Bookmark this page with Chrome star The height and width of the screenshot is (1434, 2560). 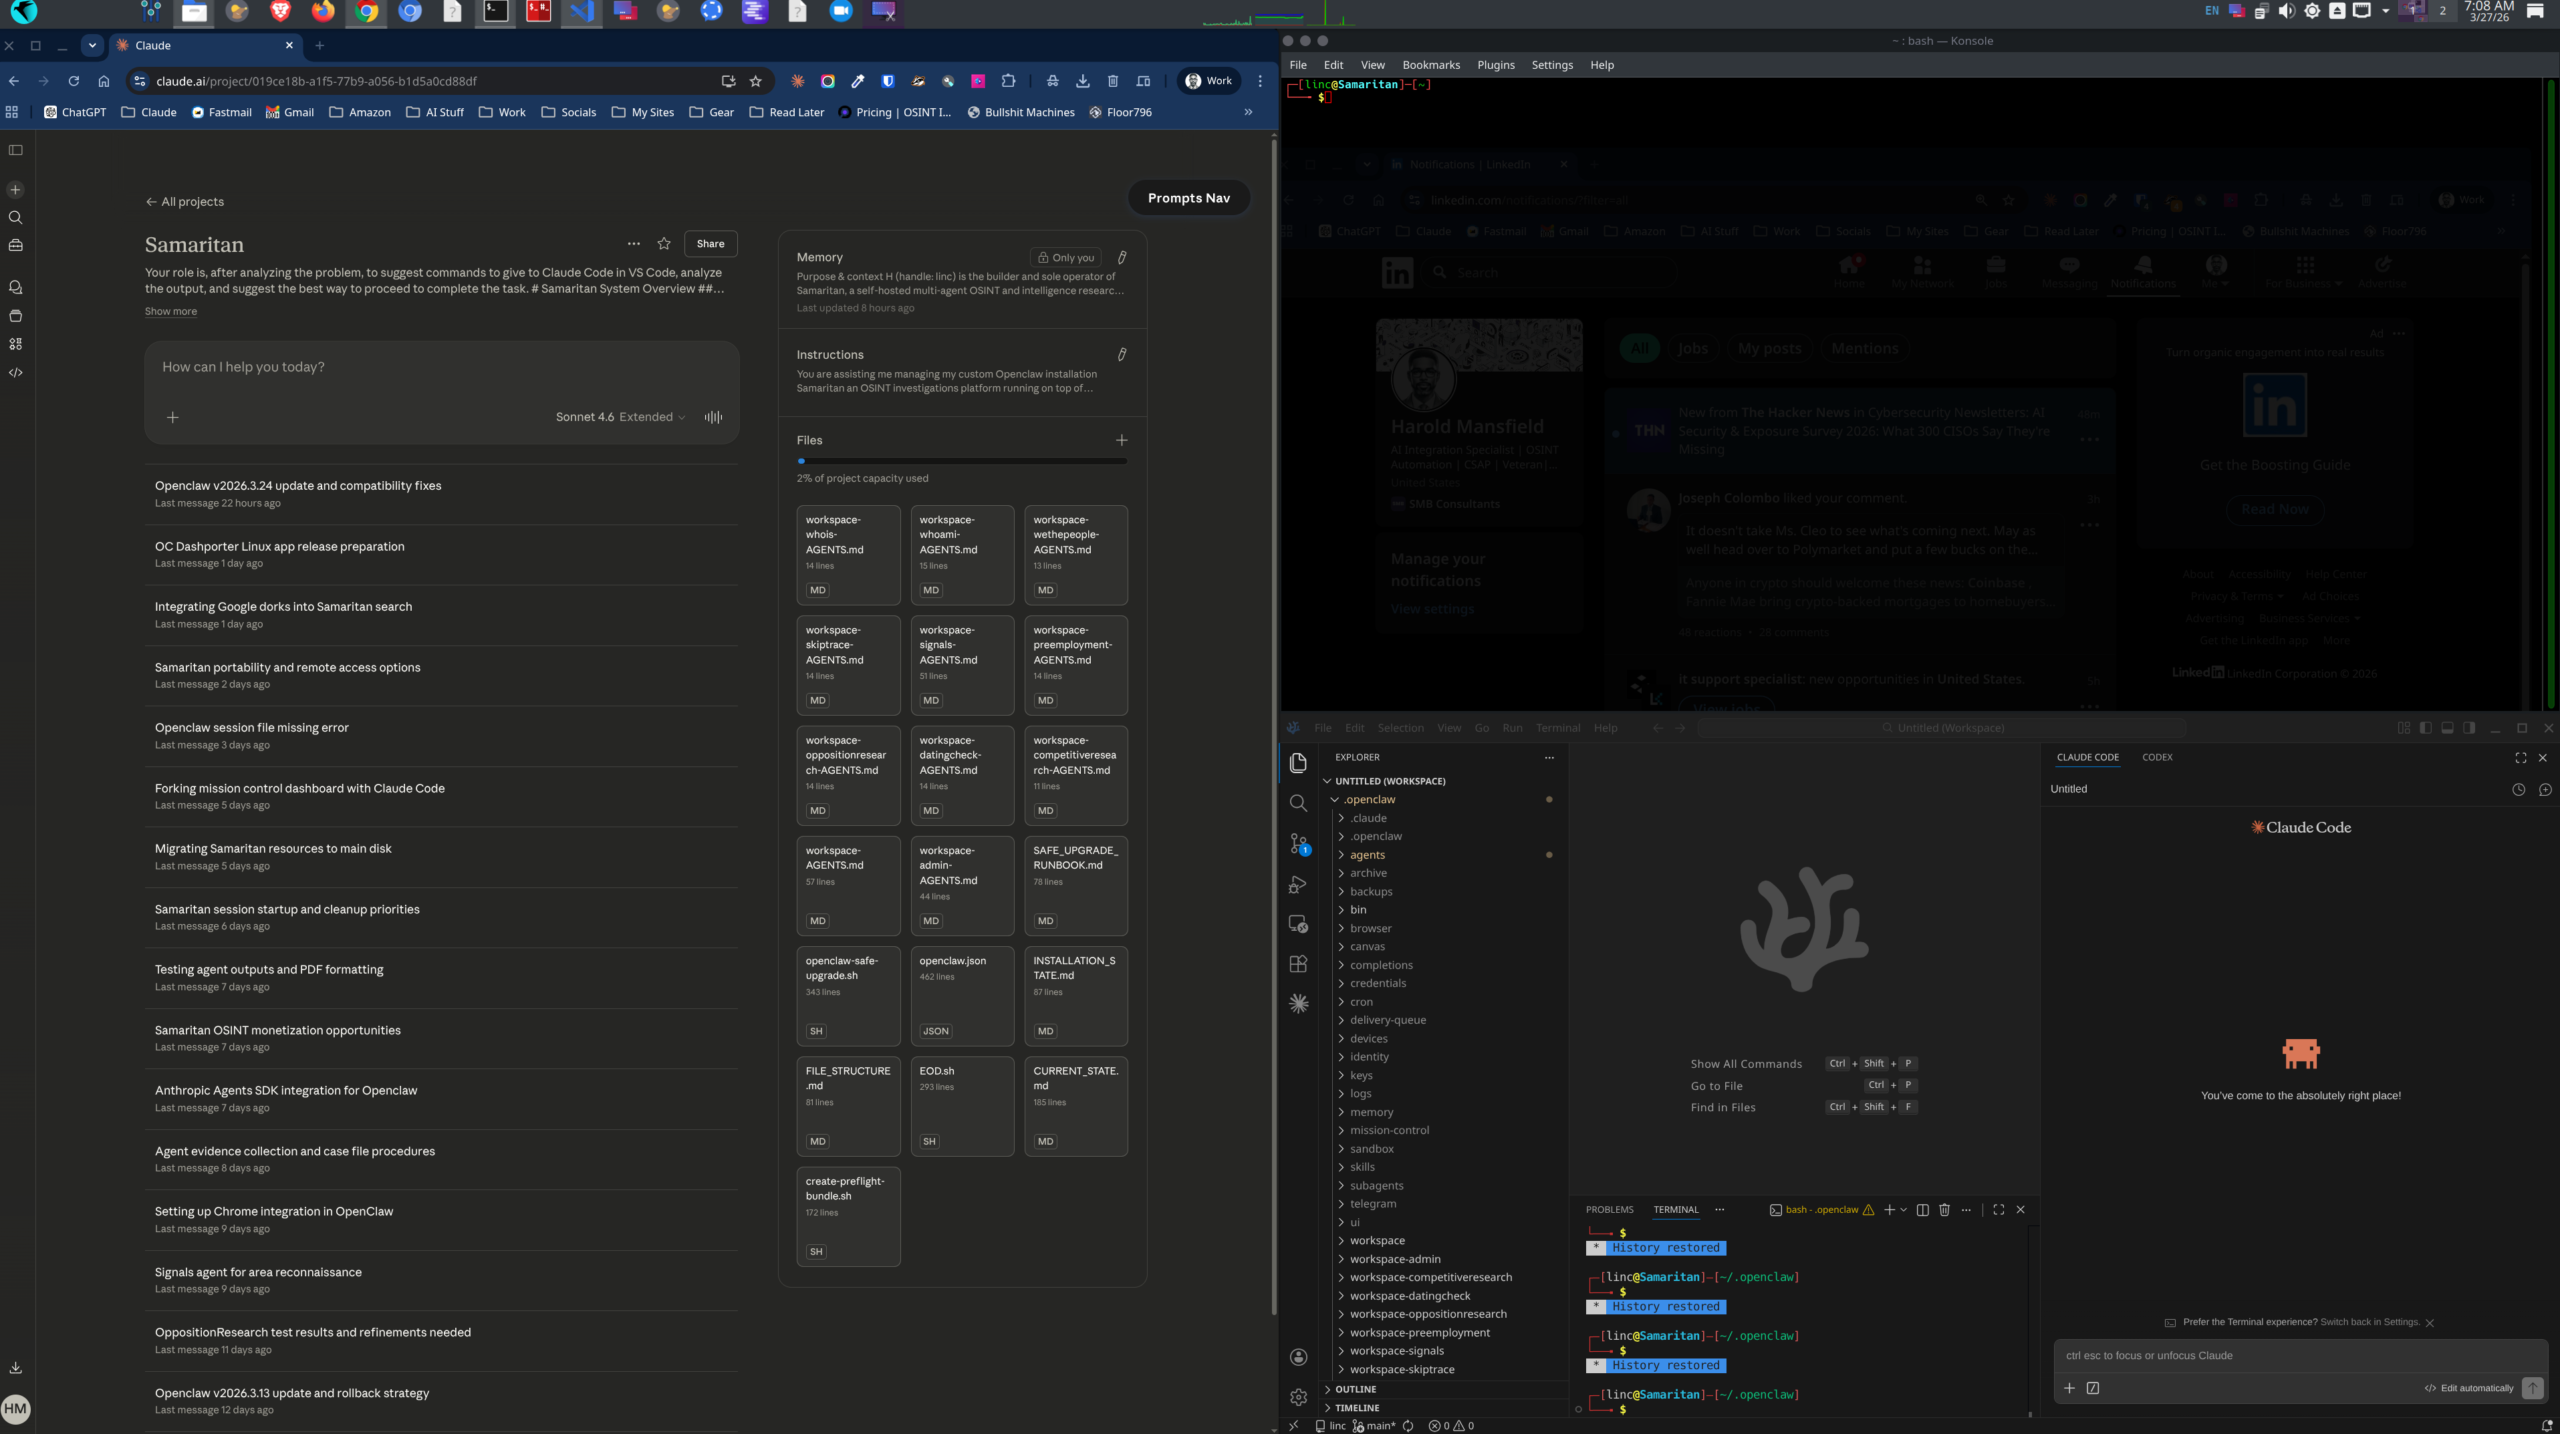[x=756, y=81]
